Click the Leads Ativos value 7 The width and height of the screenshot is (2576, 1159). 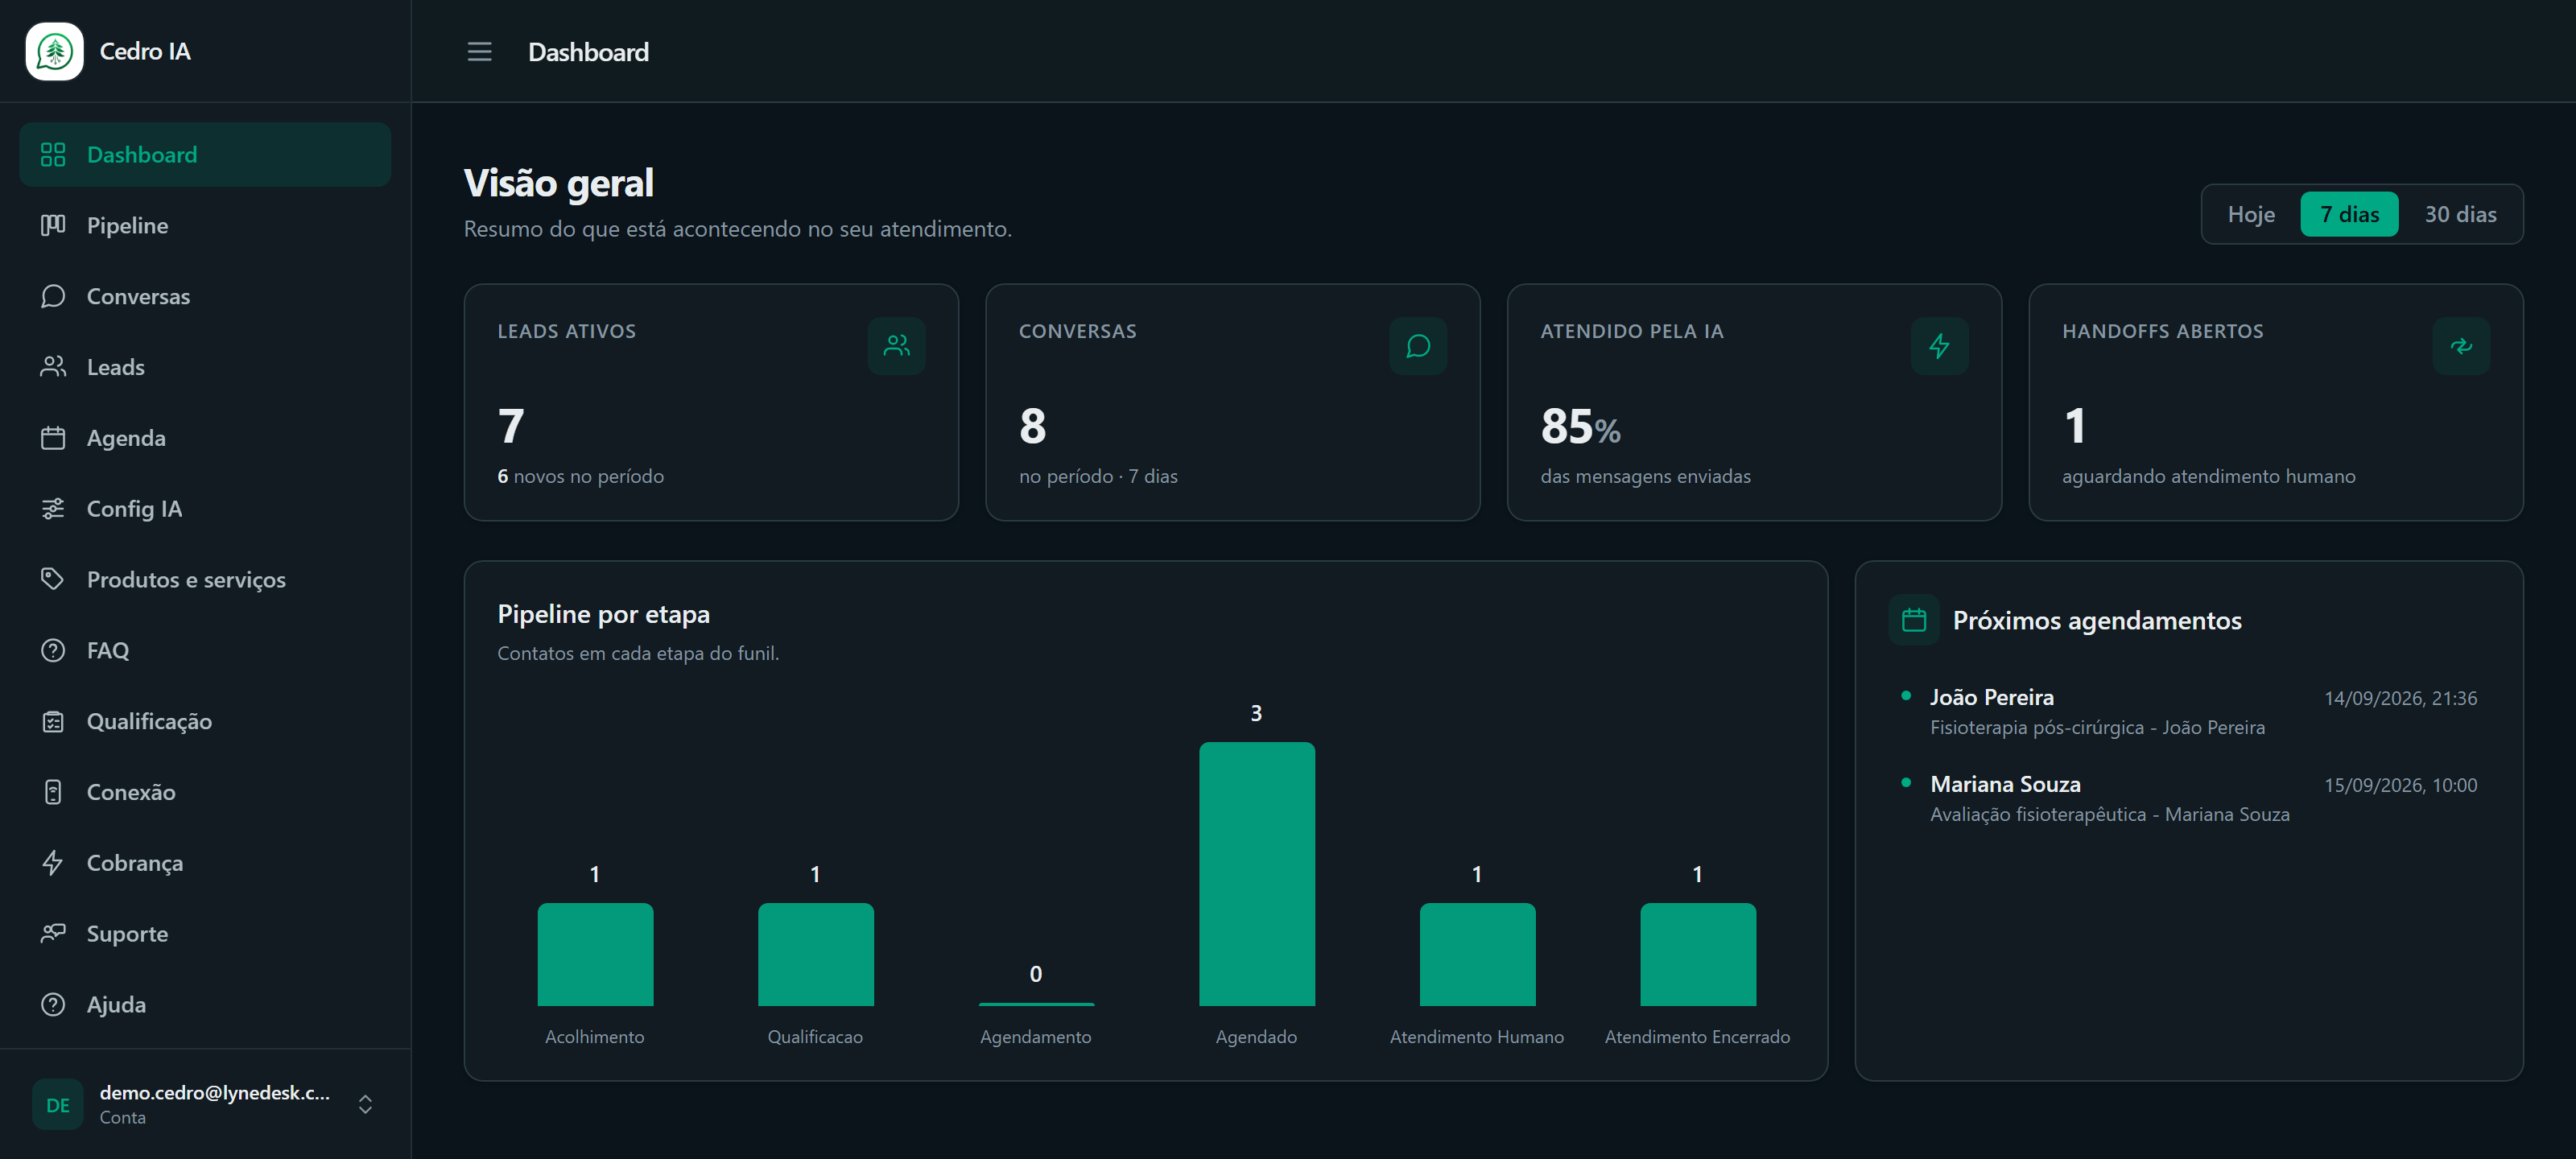click(x=511, y=426)
